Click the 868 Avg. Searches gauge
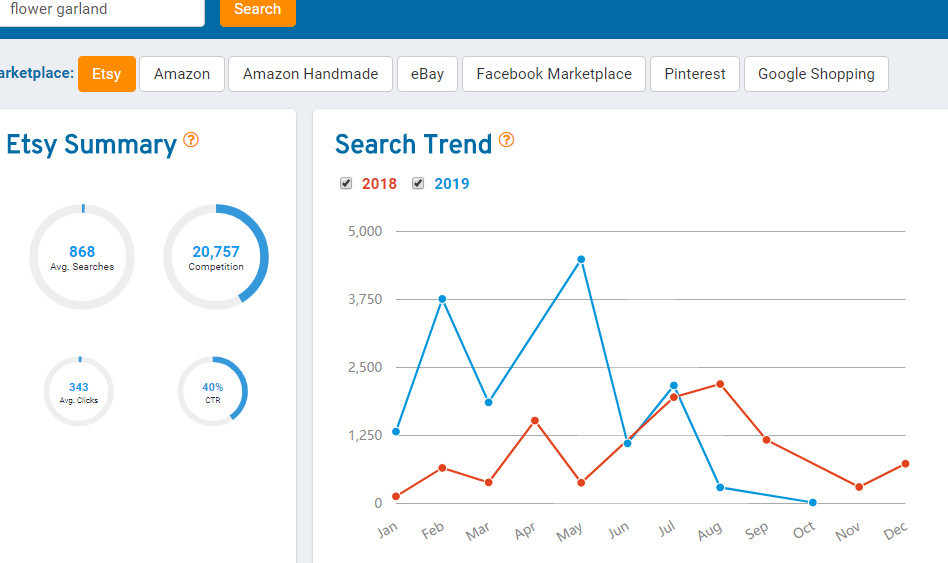 point(82,257)
